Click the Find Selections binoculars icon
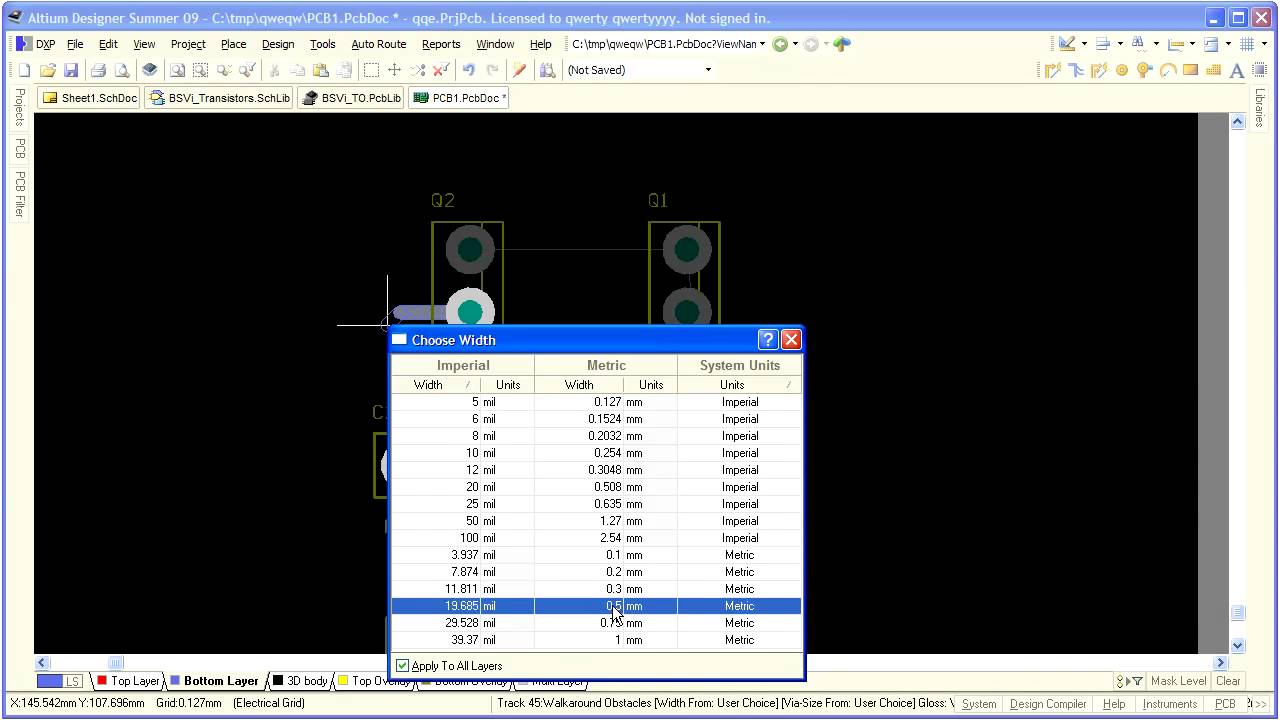Screen dimensions: 1280x720 point(1139,44)
